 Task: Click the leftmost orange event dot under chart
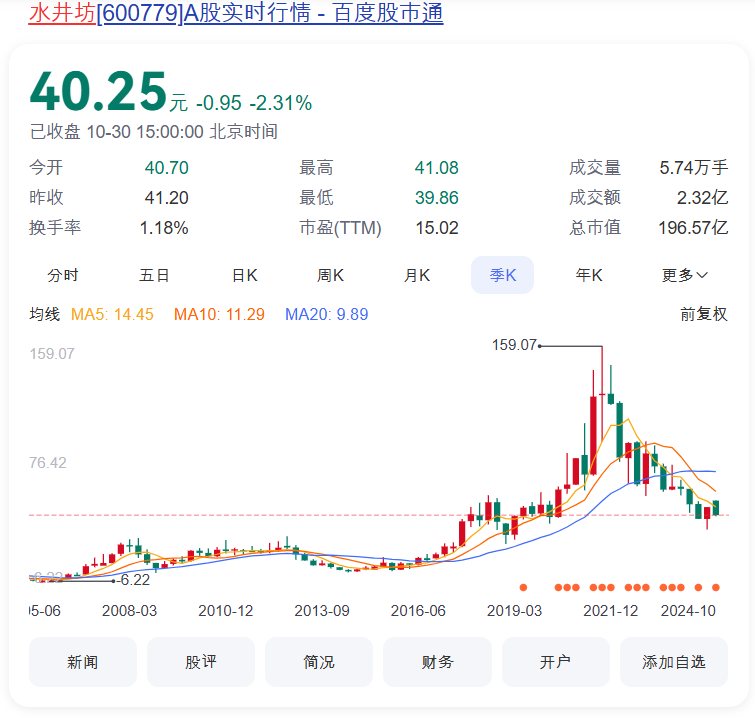coord(523,587)
